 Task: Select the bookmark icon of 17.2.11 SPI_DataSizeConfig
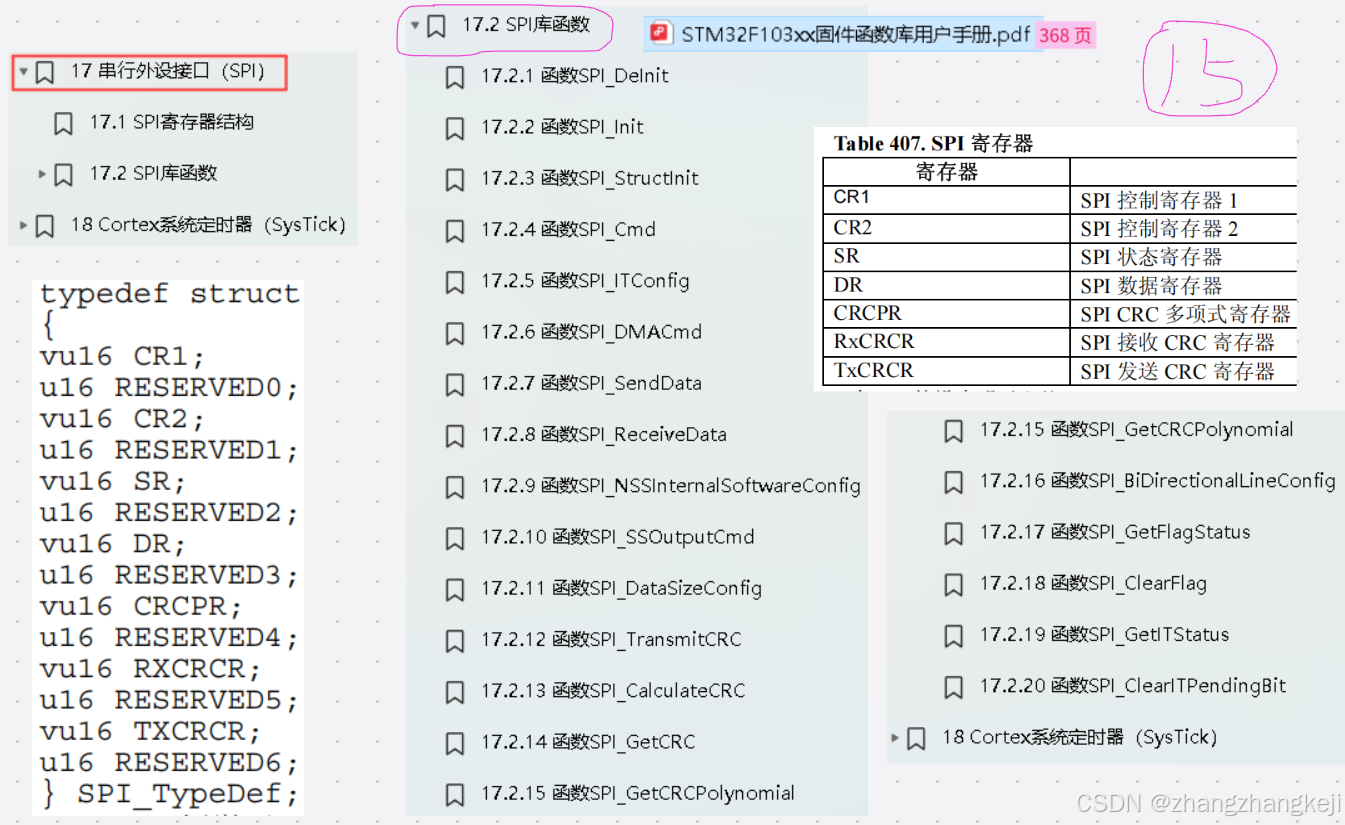[x=455, y=590]
